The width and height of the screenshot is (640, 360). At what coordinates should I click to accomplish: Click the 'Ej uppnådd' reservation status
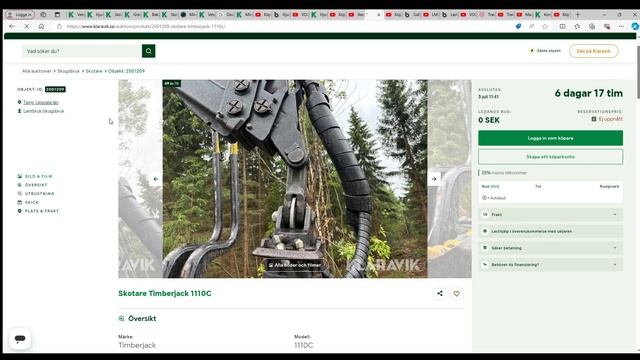coord(607,119)
